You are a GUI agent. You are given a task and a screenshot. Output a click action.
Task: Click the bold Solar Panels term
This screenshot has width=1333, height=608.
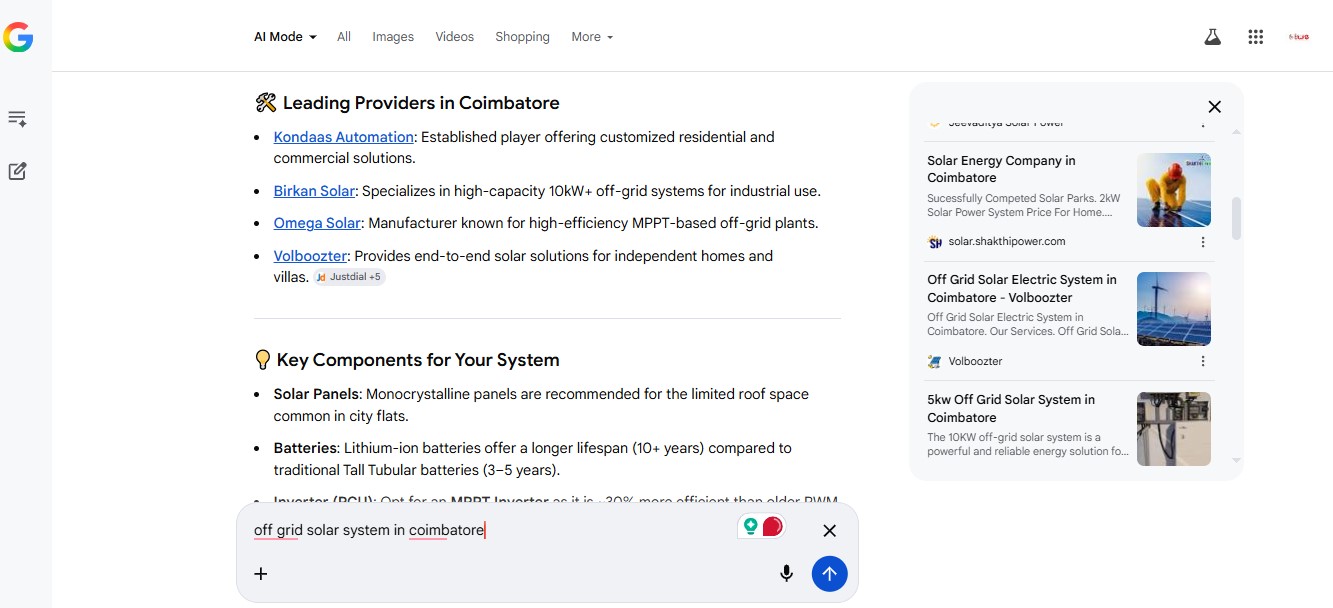click(316, 394)
